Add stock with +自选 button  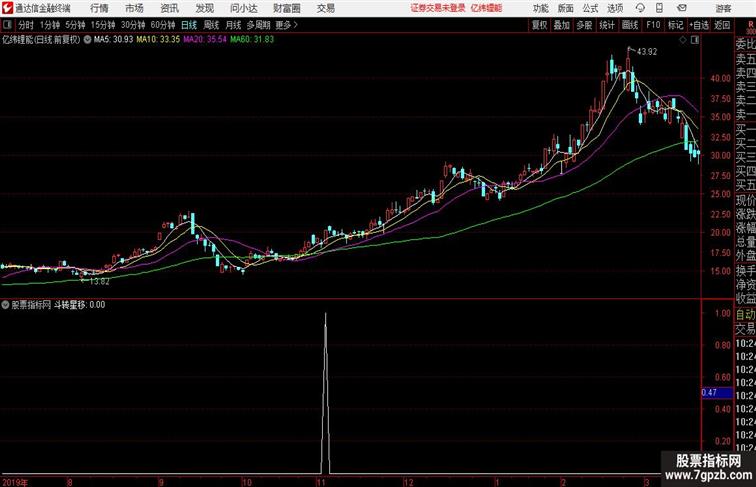[x=699, y=25]
